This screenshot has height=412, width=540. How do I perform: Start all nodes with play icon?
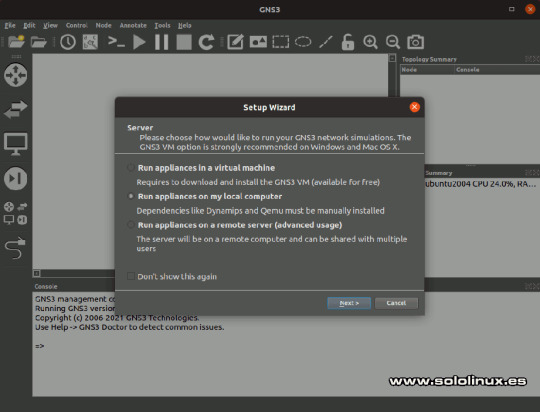tap(139, 42)
